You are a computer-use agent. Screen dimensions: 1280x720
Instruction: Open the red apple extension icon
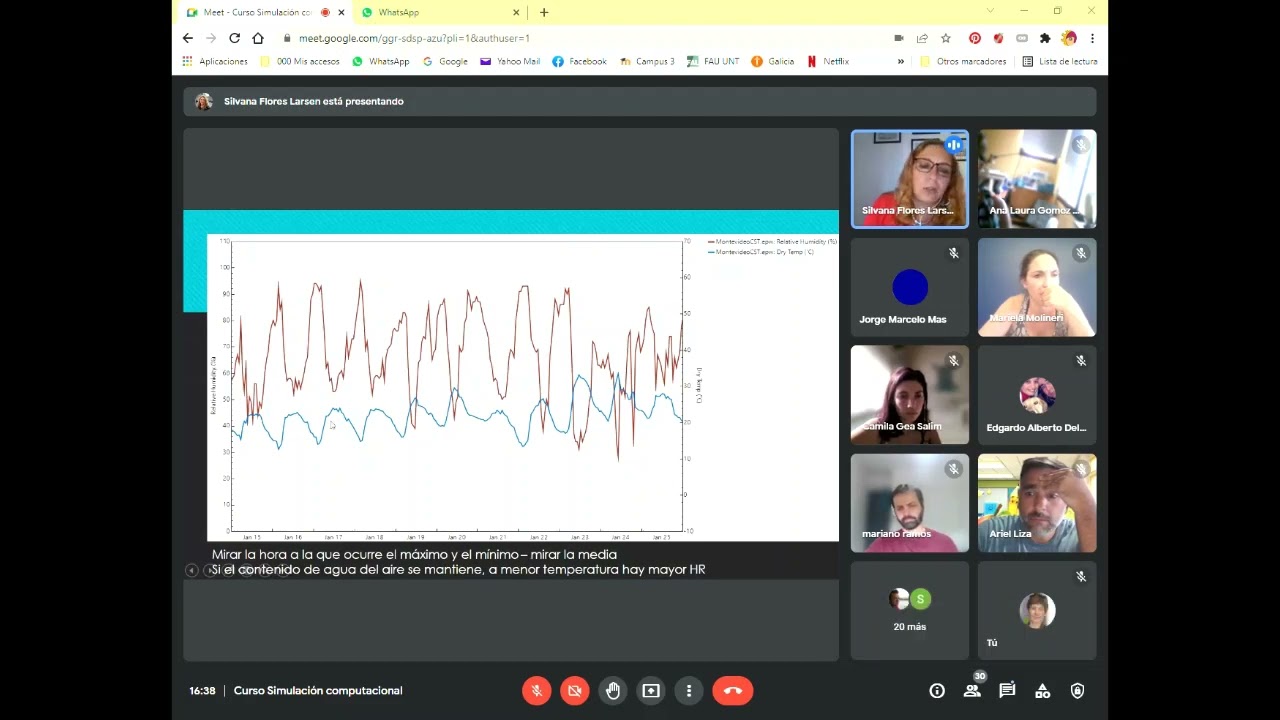(998, 38)
